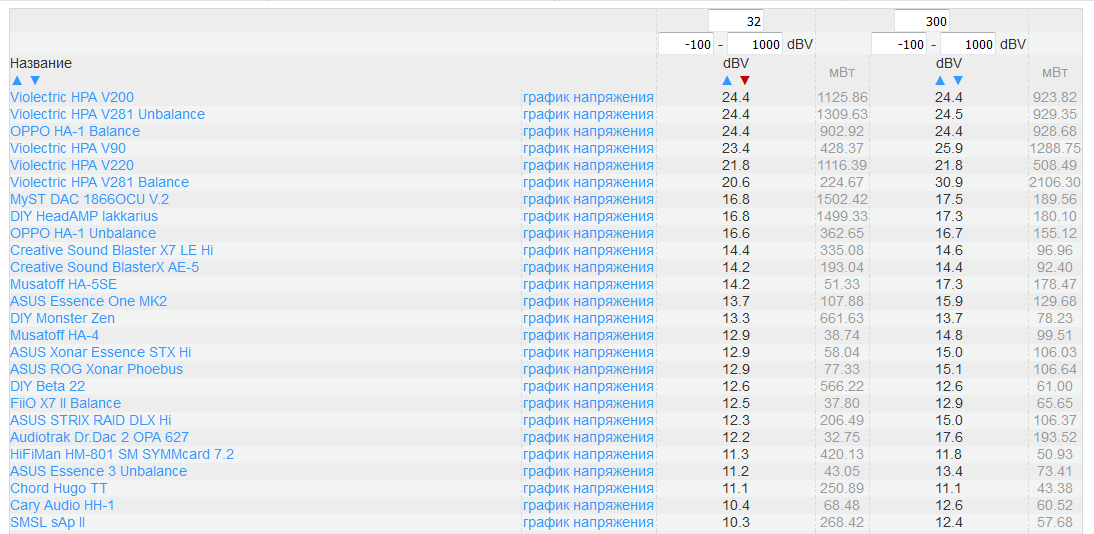Open ASUS Essence One MK2 link
The height and width of the screenshot is (534, 1094).
coord(89,301)
